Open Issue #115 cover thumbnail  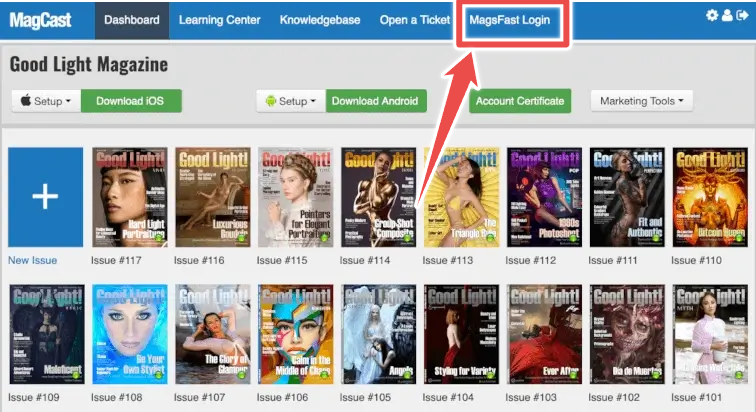296,197
